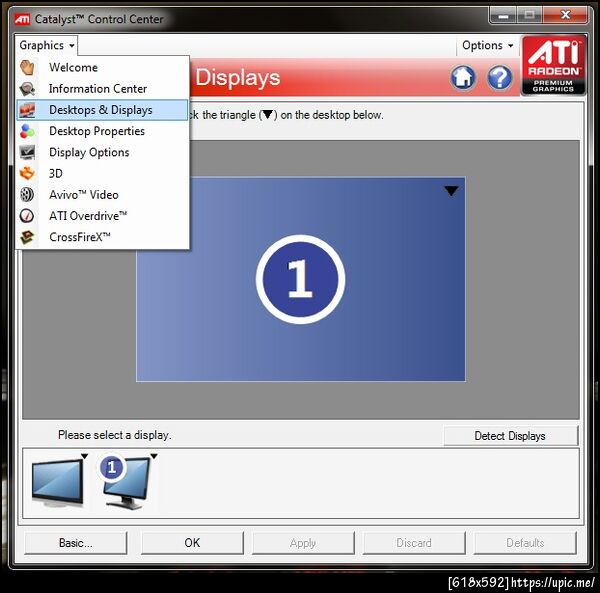Image resolution: width=600 pixels, height=593 pixels.
Task: Select display thumbnail numbered 1
Action: (125, 483)
